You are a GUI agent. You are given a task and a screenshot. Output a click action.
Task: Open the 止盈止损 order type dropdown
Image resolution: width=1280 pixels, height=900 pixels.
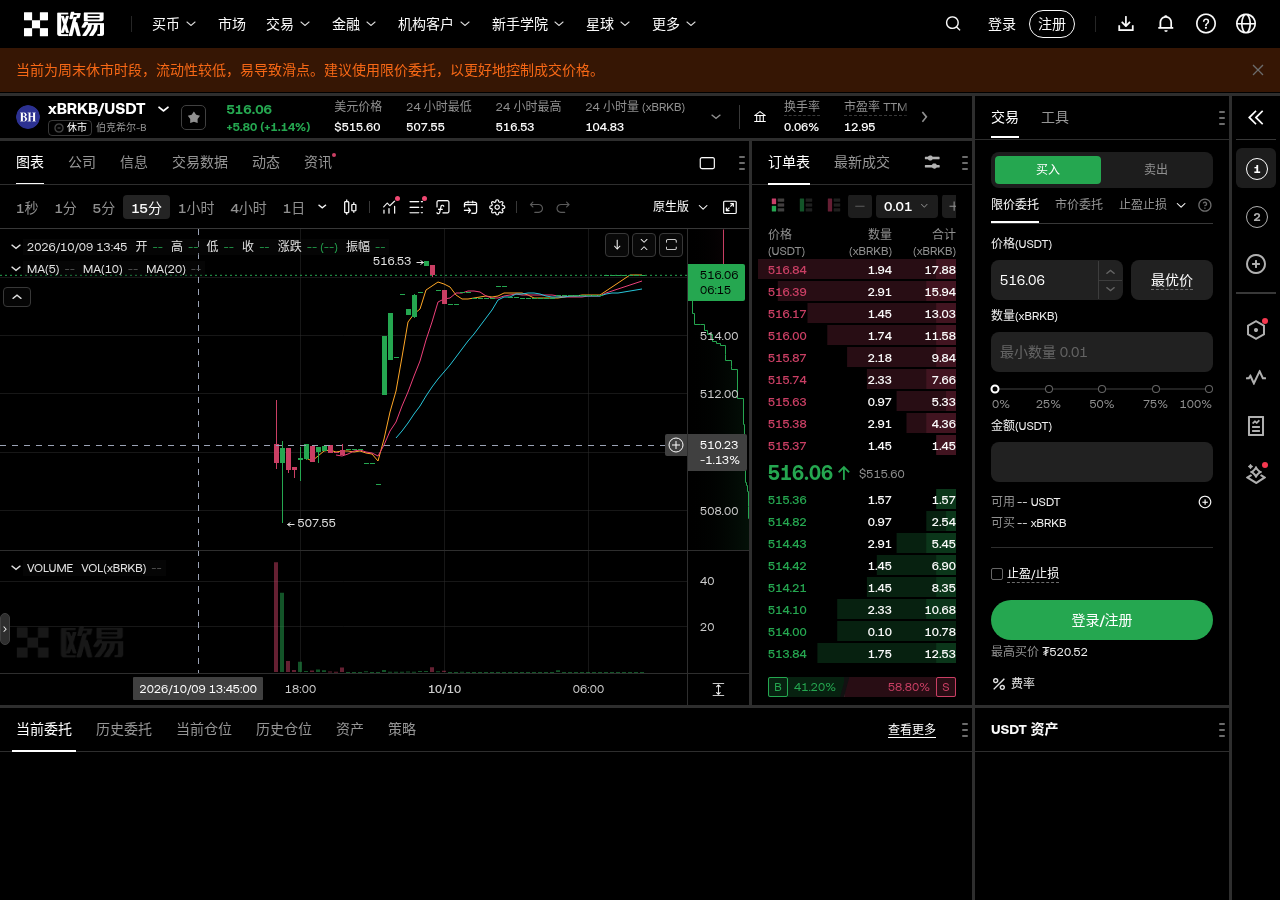coord(1152,204)
